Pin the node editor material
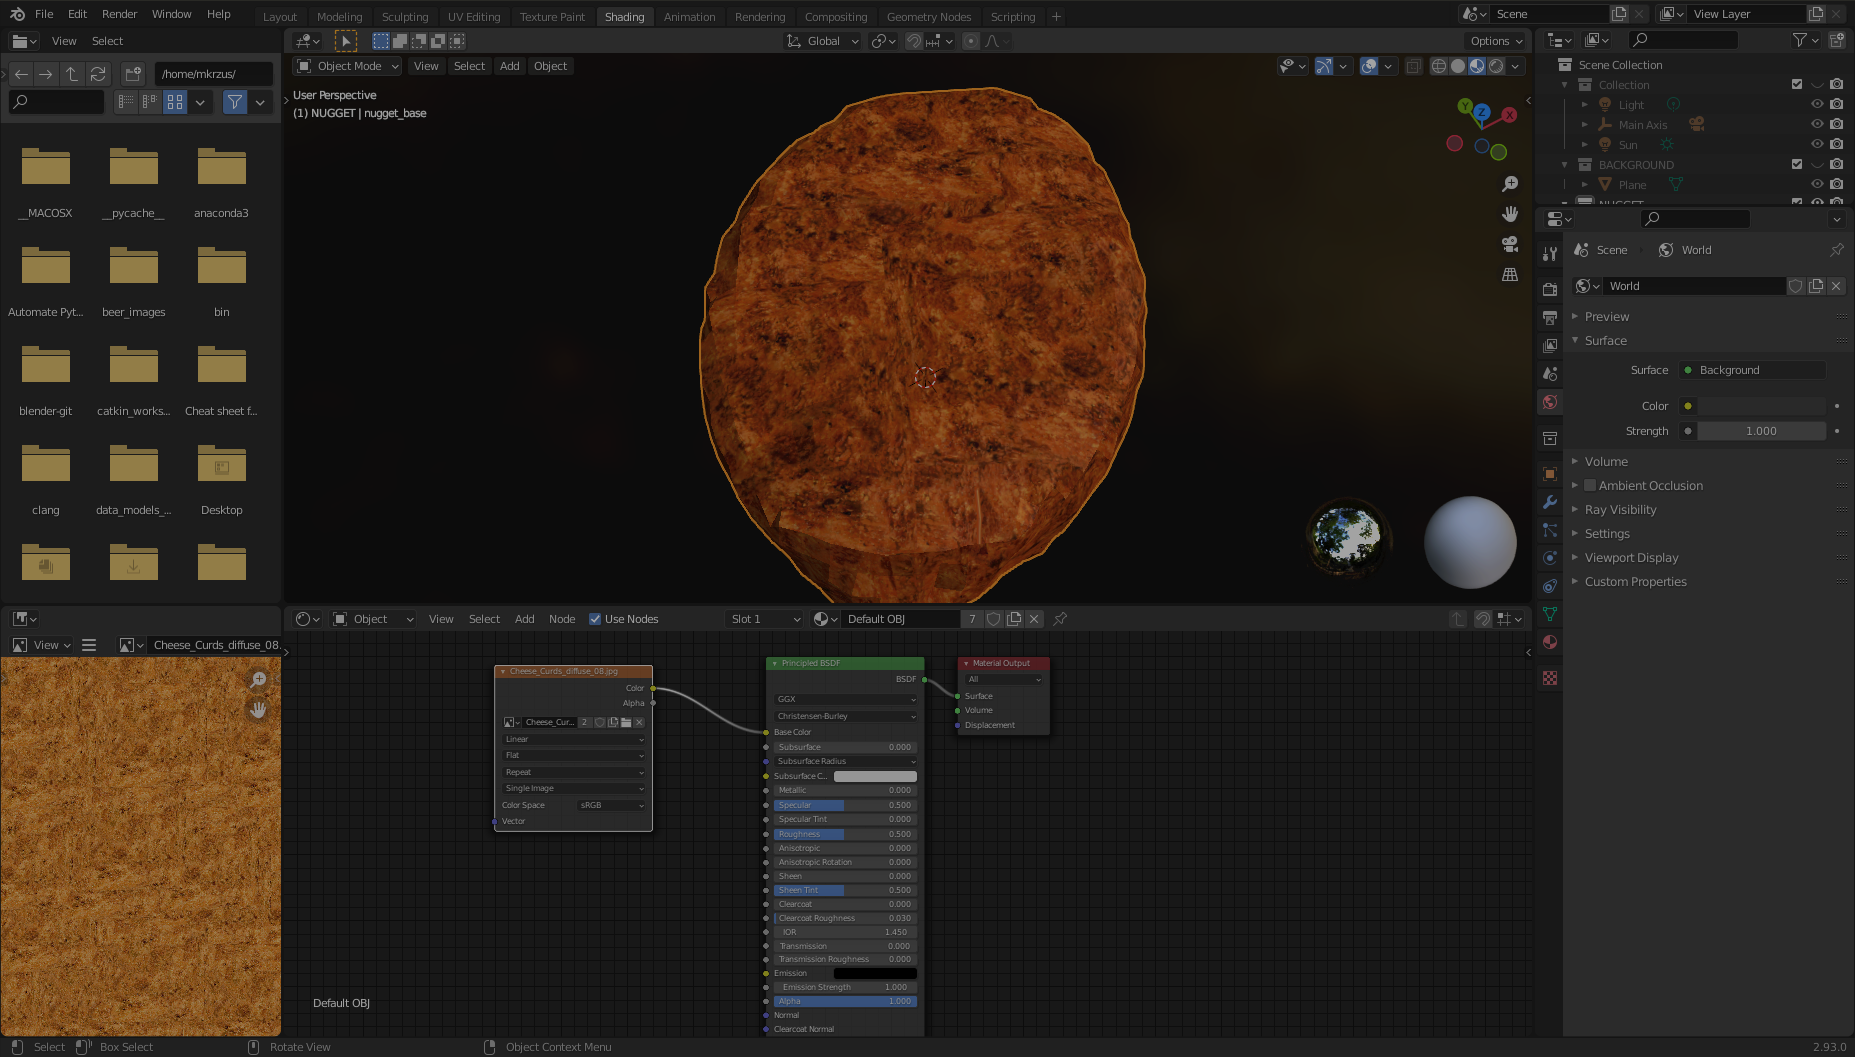 1061,619
